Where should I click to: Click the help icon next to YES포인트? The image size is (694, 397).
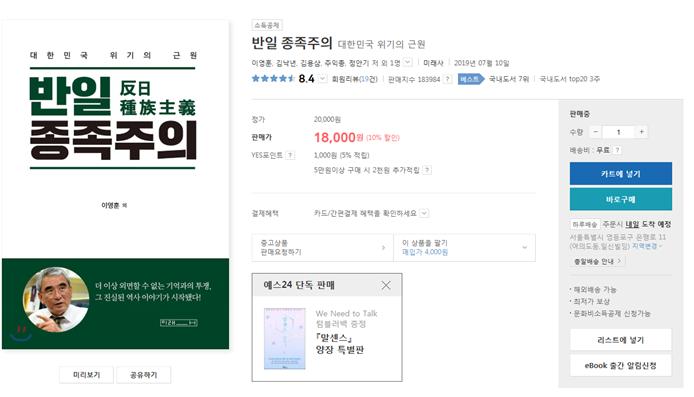coord(290,155)
